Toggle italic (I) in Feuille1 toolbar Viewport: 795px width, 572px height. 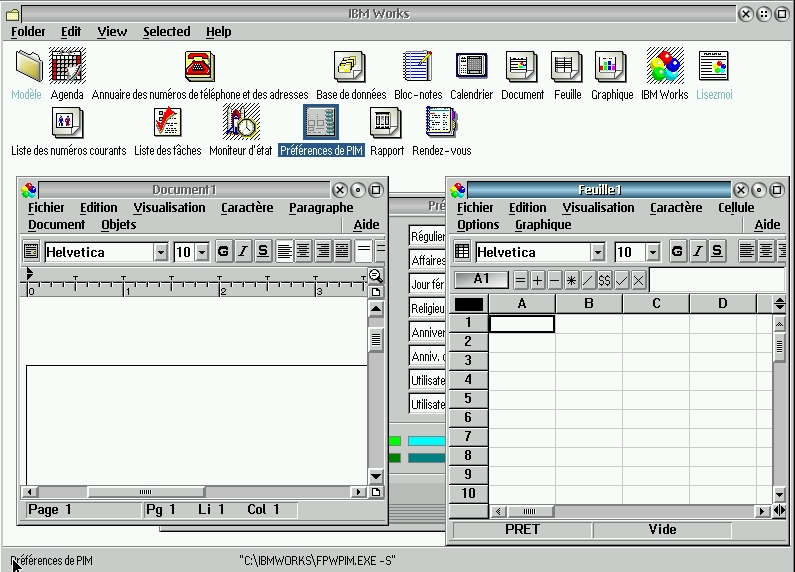point(697,252)
